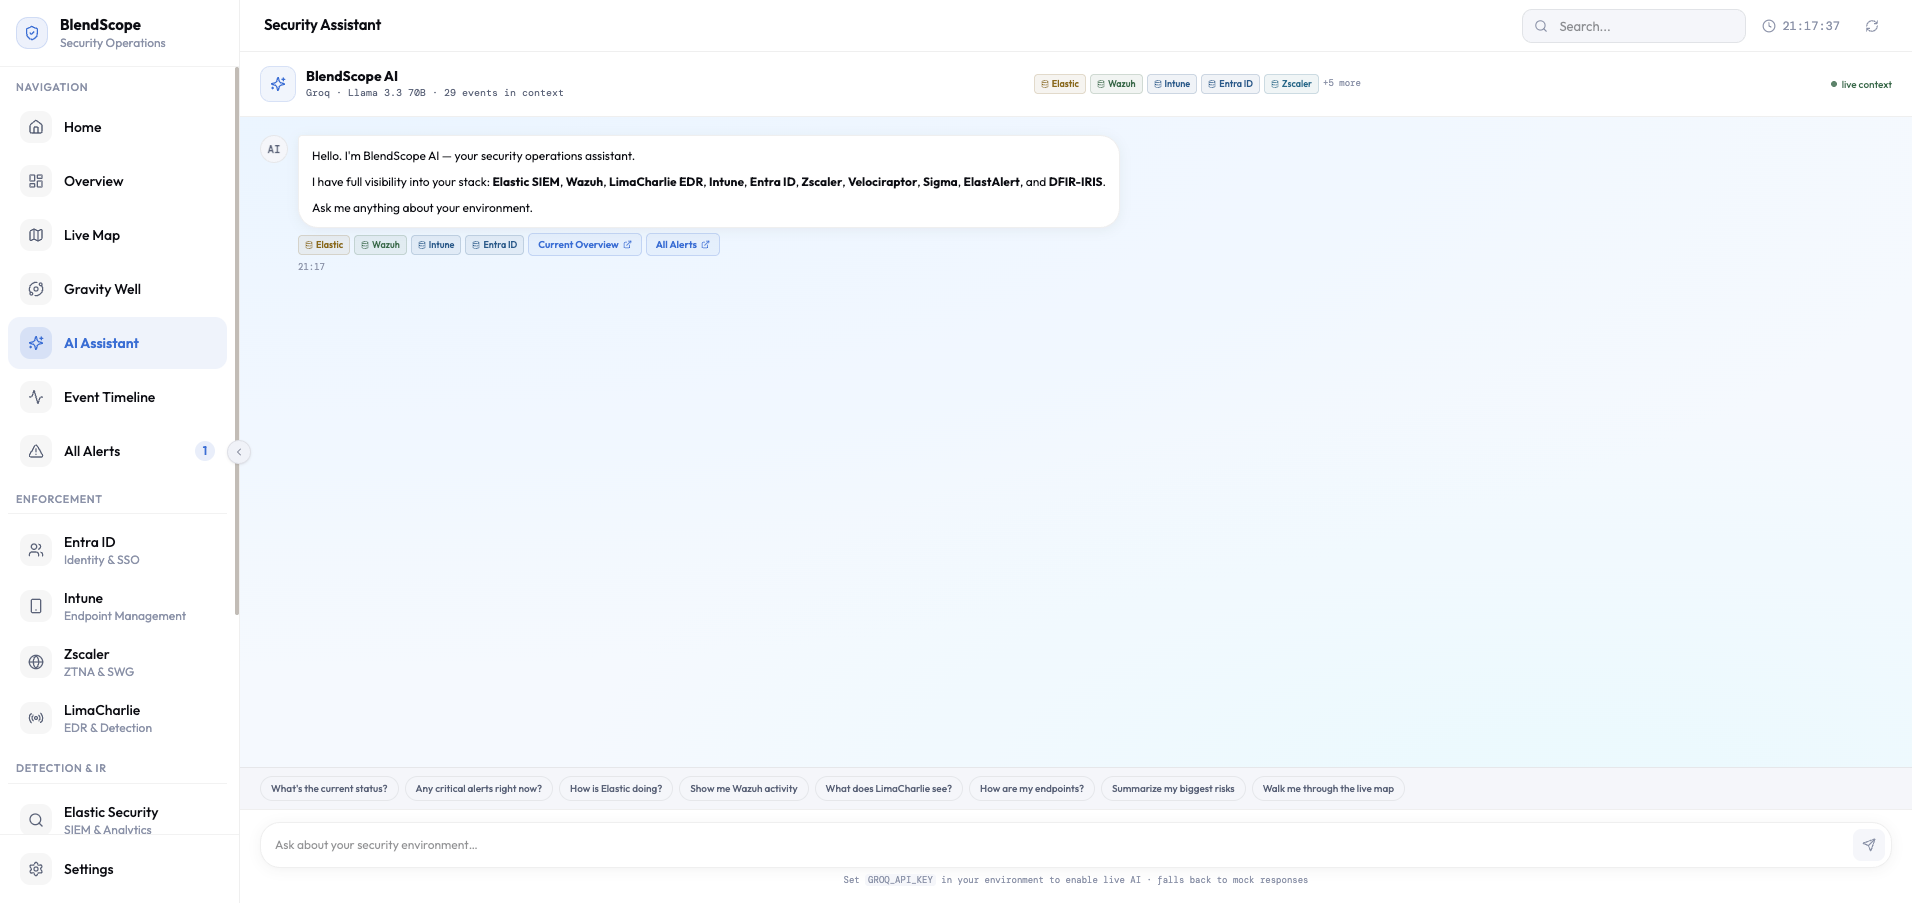Open Entra ID Identity & SSO
Image resolution: width=1912 pixels, height=903 pixels.
tap(118, 550)
